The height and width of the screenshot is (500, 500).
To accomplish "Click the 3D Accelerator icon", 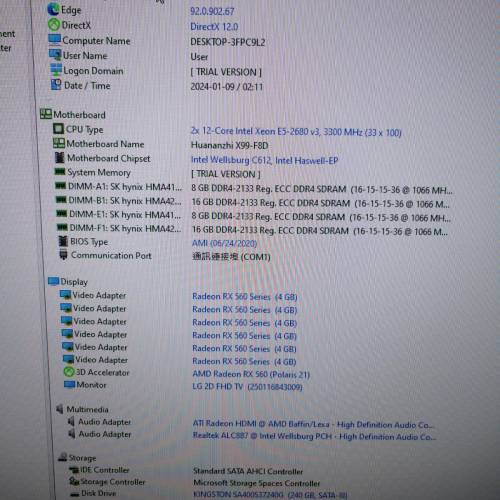I will (x=69, y=372).
